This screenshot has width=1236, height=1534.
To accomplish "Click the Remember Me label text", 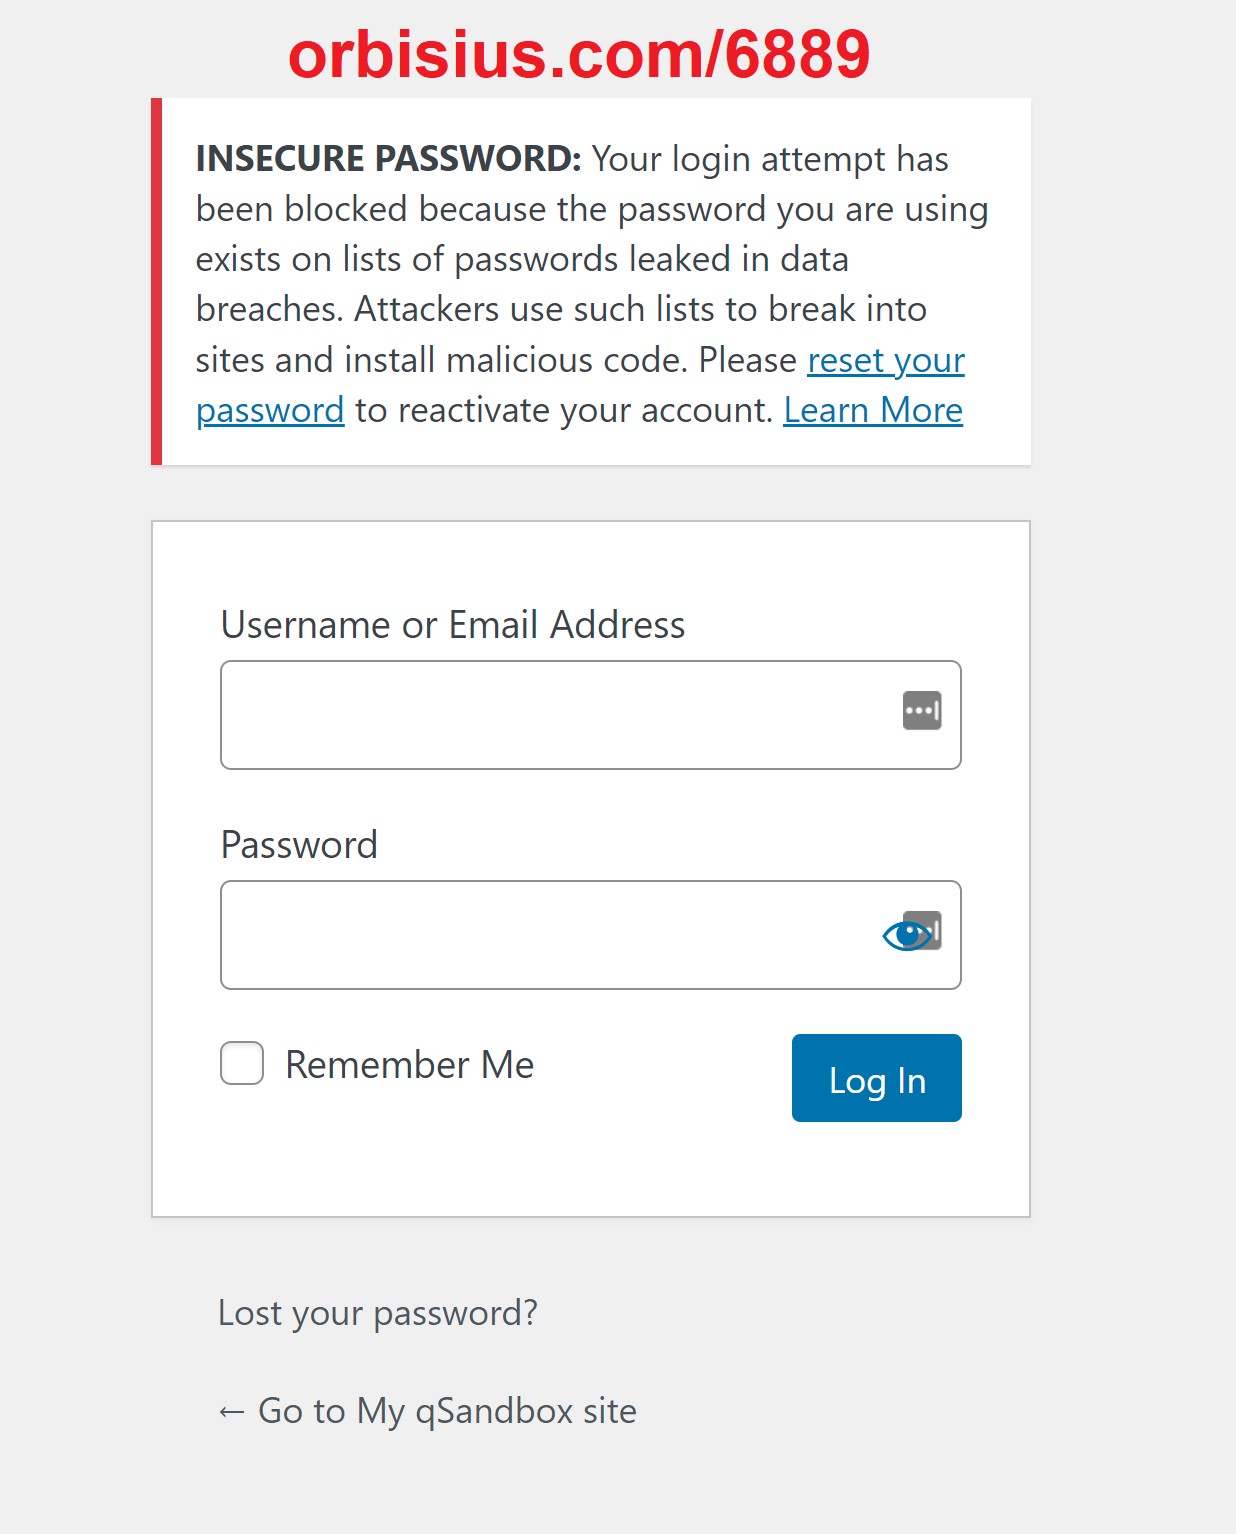I will [410, 1065].
